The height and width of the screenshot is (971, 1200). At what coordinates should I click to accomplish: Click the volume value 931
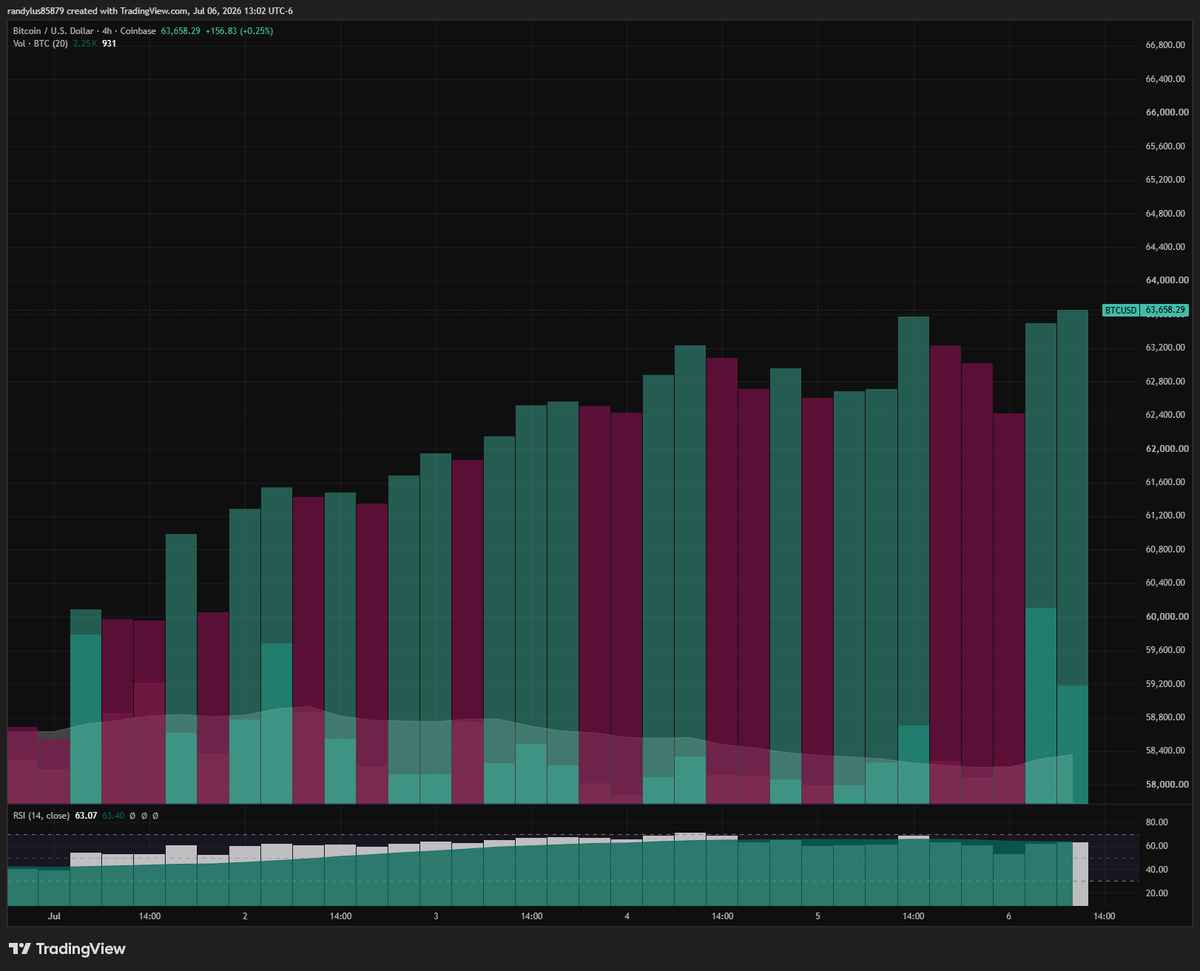point(109,43)
